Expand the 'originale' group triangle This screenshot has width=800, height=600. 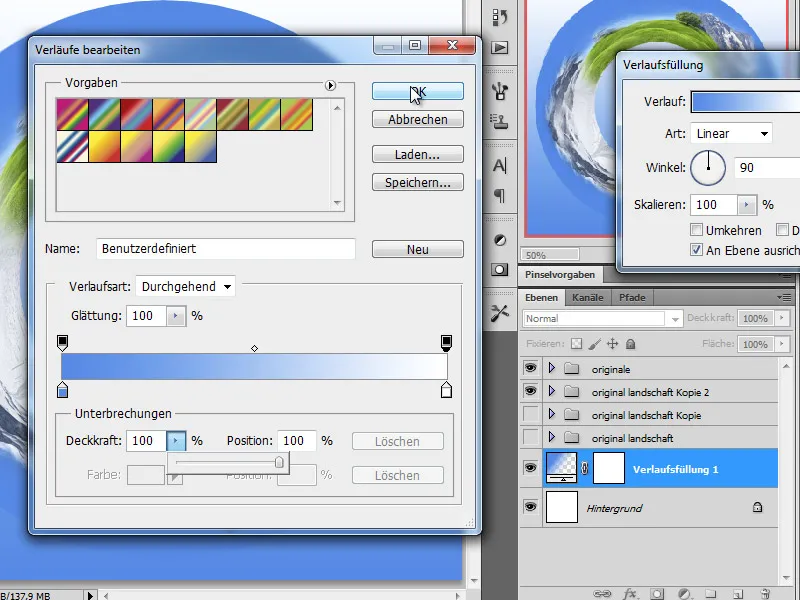point(552,368)
